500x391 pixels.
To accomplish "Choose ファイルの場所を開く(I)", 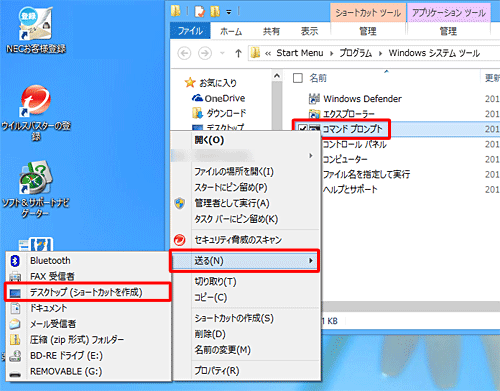I will pos(245,172).
